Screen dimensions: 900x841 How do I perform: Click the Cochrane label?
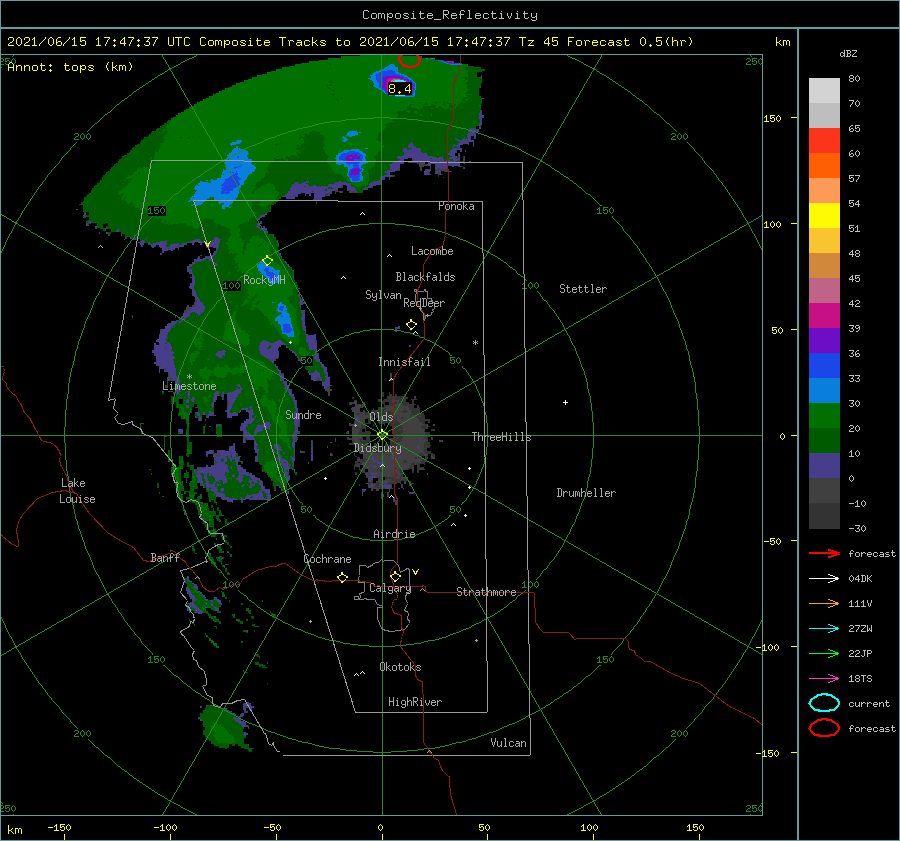click(327, 559)
